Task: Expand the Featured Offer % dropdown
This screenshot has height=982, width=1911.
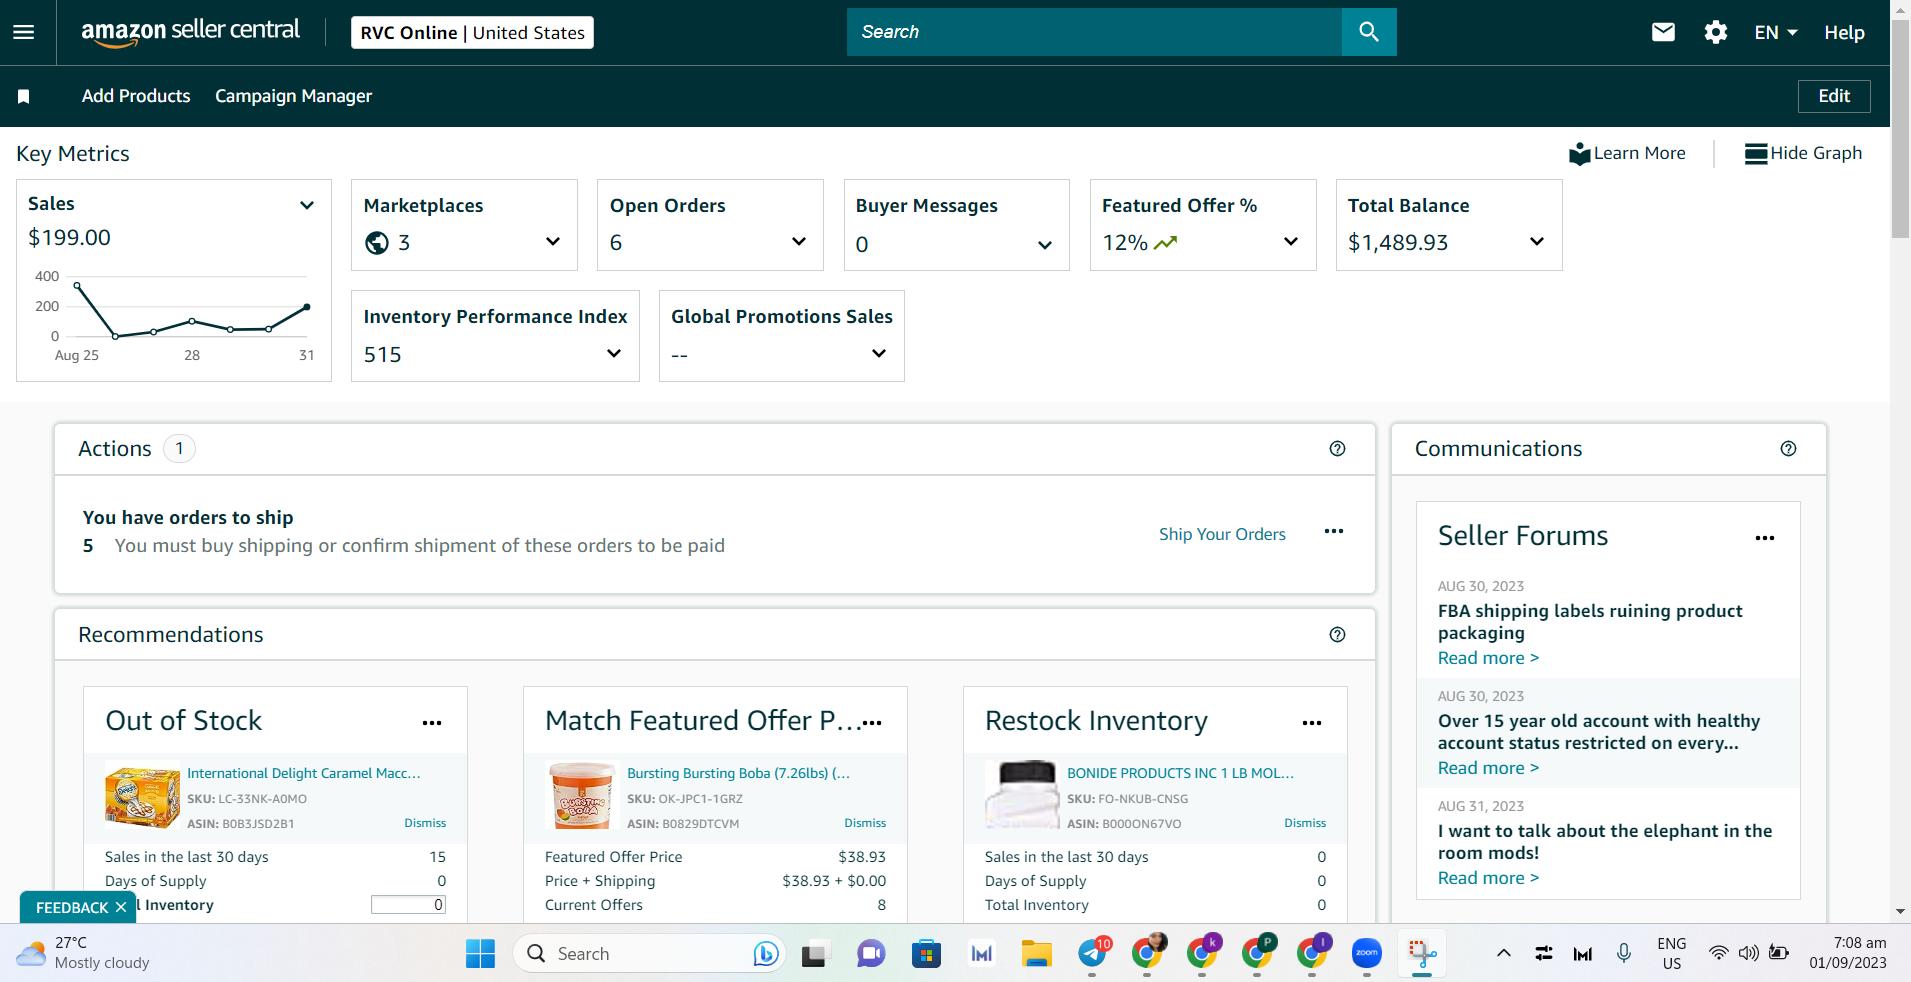Action: click(x=1291, y=242)
